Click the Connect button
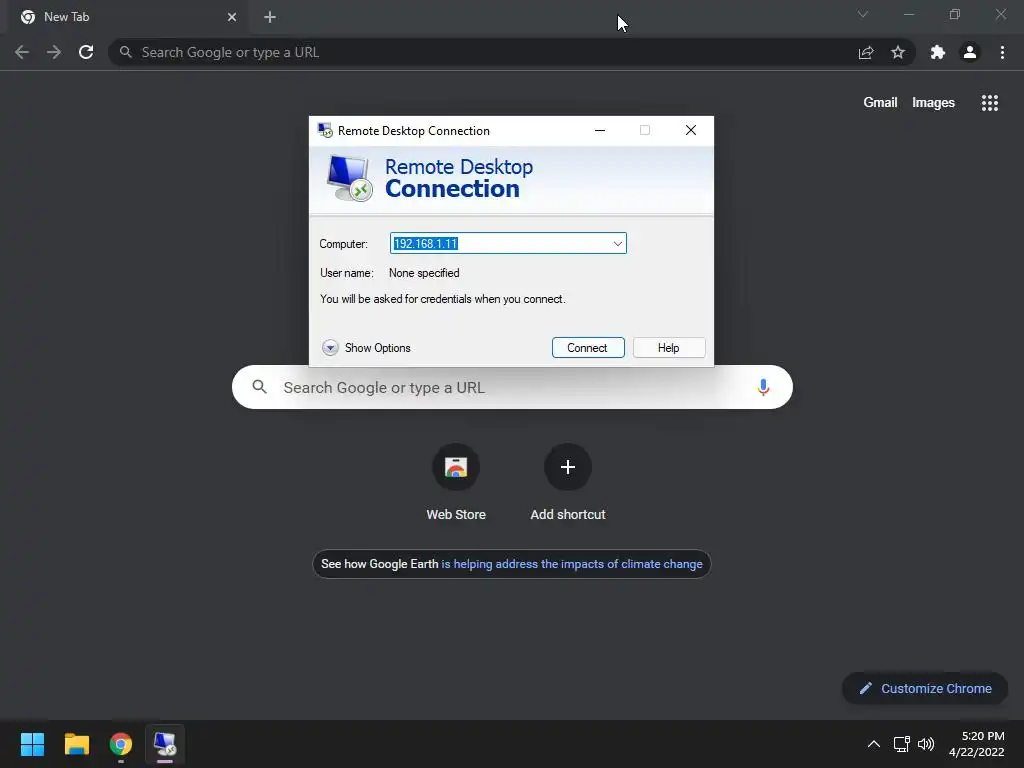 tap(588, 348)
